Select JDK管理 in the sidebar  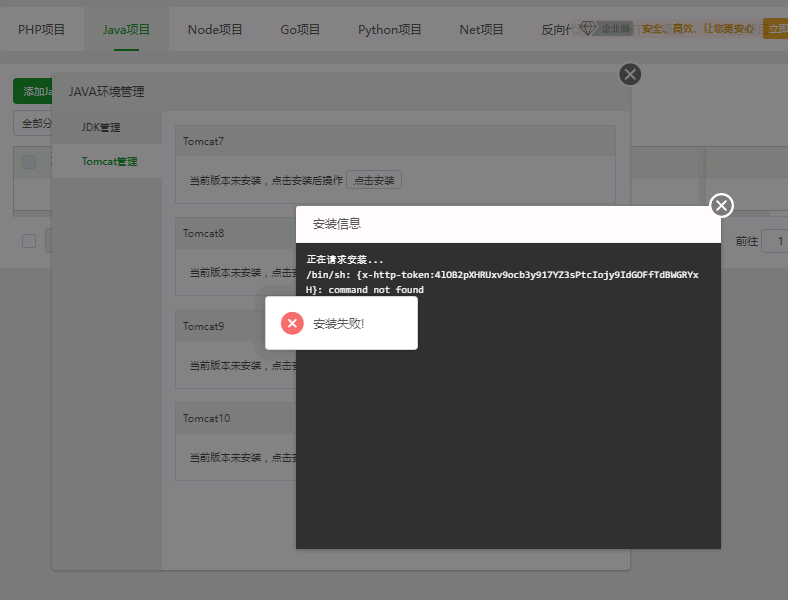[x=107, y=127]
